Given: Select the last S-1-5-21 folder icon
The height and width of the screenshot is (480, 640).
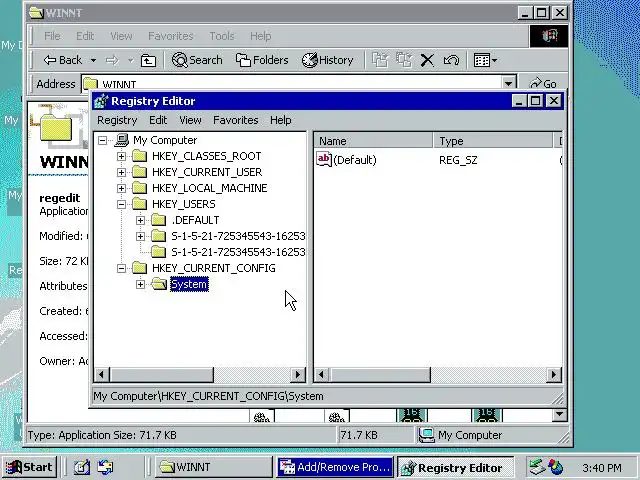Looking at the screenshot, I should click(158, 252).
